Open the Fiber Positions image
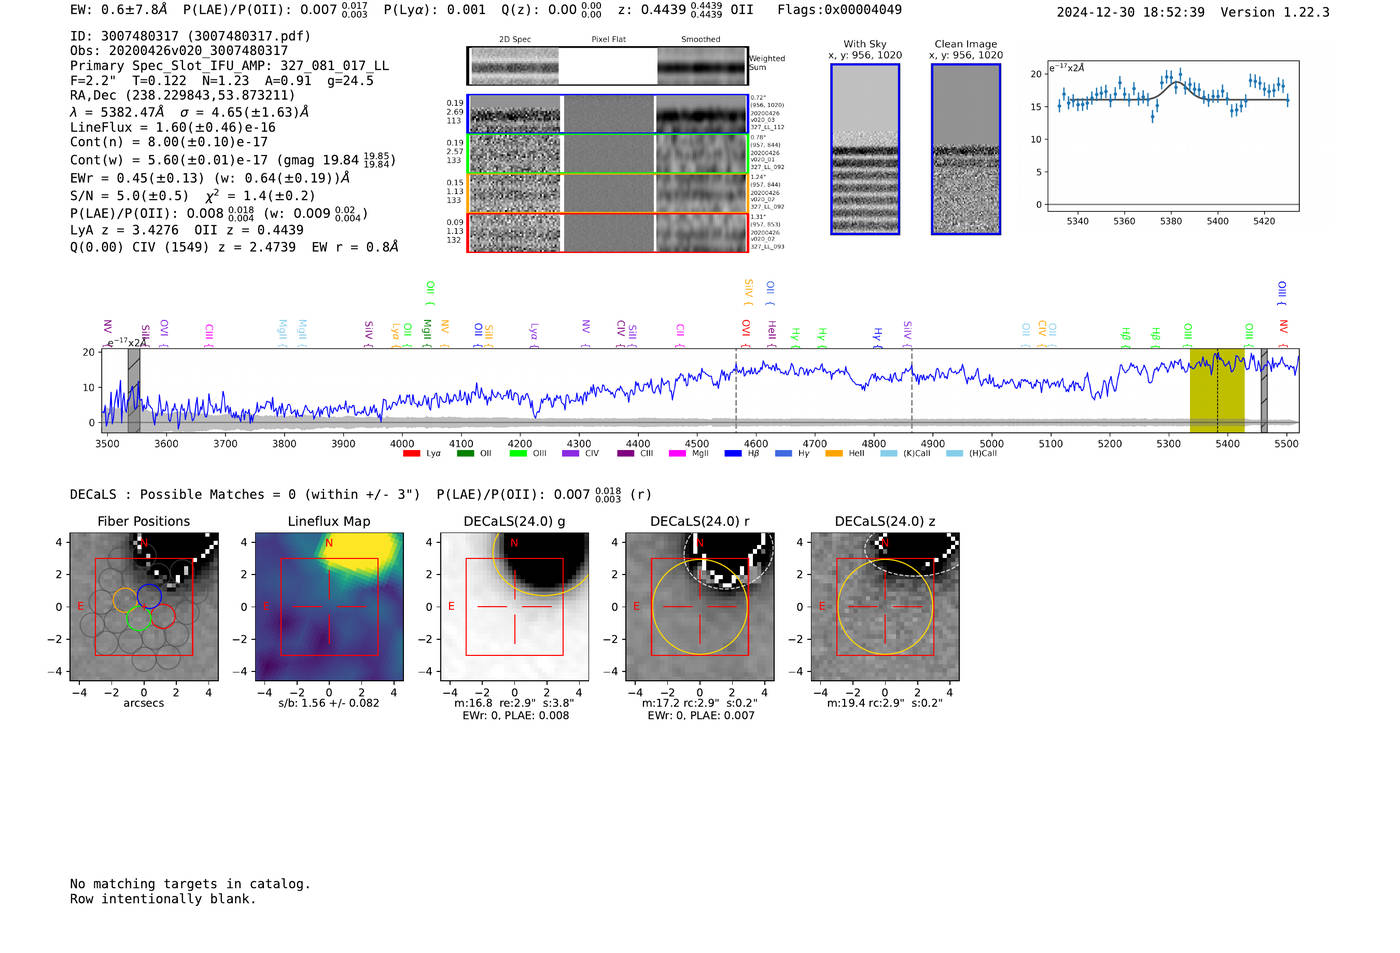Screen dimensions: 1400x953 pos(144,607)
